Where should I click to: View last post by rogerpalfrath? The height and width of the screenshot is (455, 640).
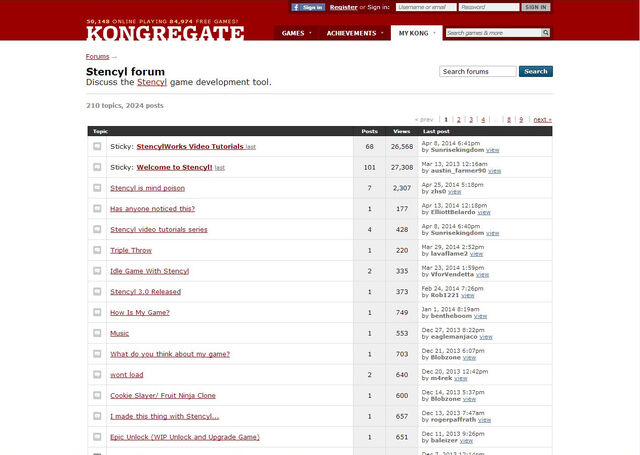pos(484,420)
